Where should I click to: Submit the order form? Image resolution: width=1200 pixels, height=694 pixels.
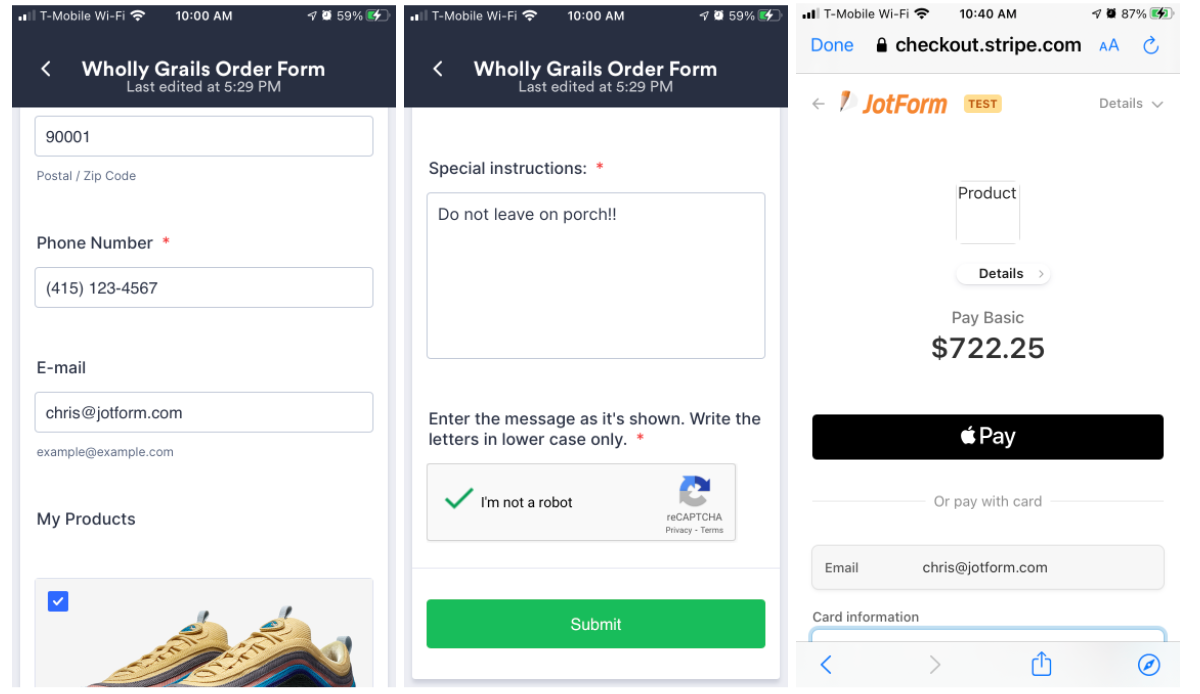[x=596, y=624]
